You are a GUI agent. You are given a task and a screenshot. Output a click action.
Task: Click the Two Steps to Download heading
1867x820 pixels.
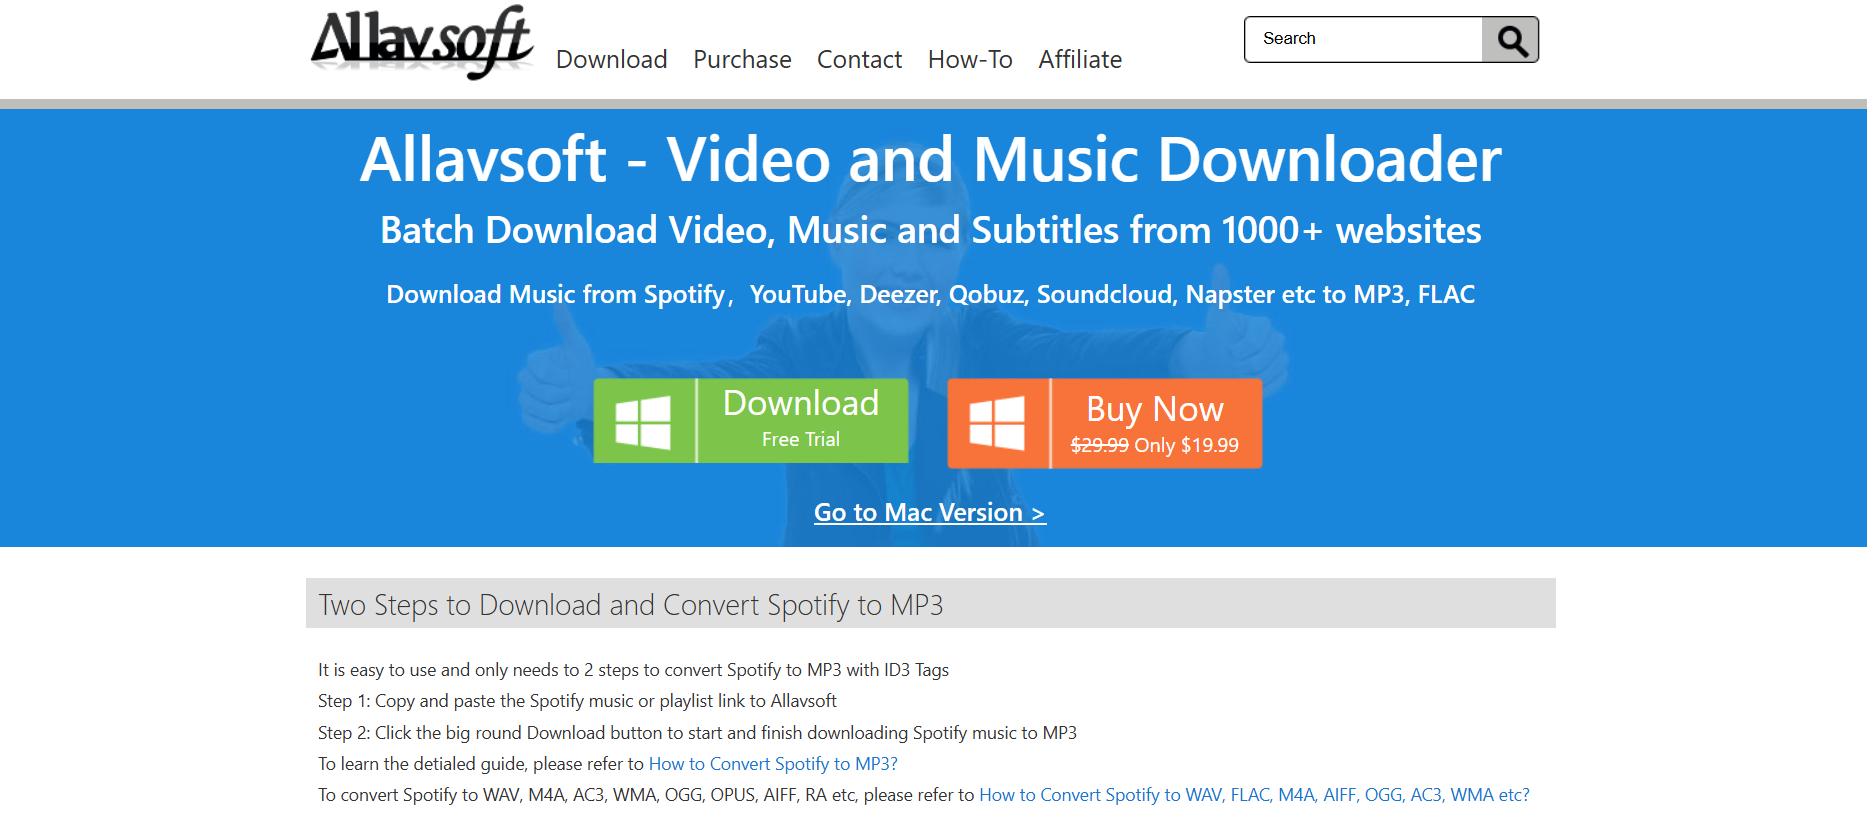pos(630,605)
